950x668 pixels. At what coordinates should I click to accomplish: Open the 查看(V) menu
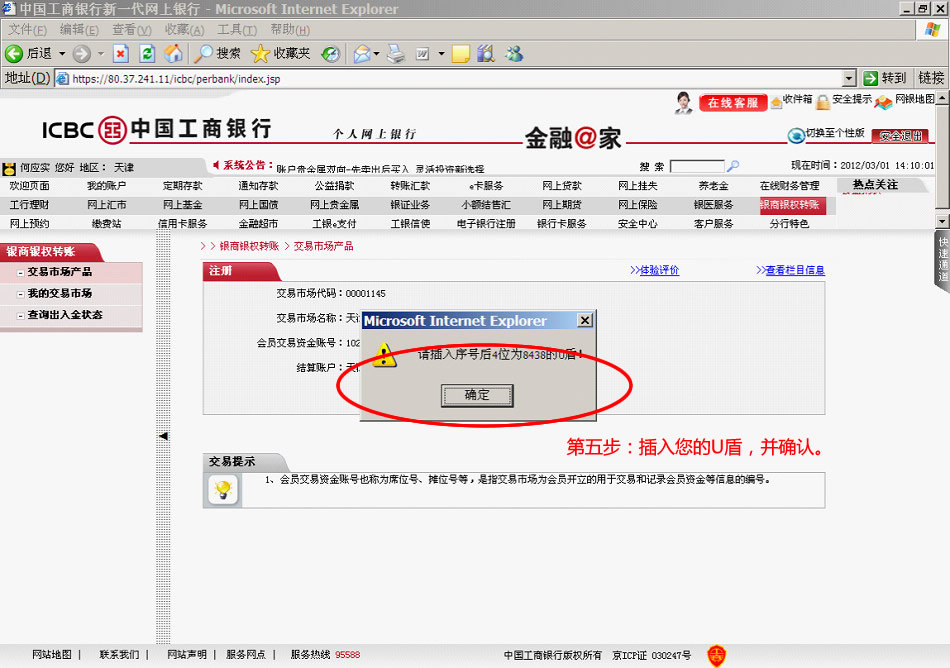click(x=132, y=30)
